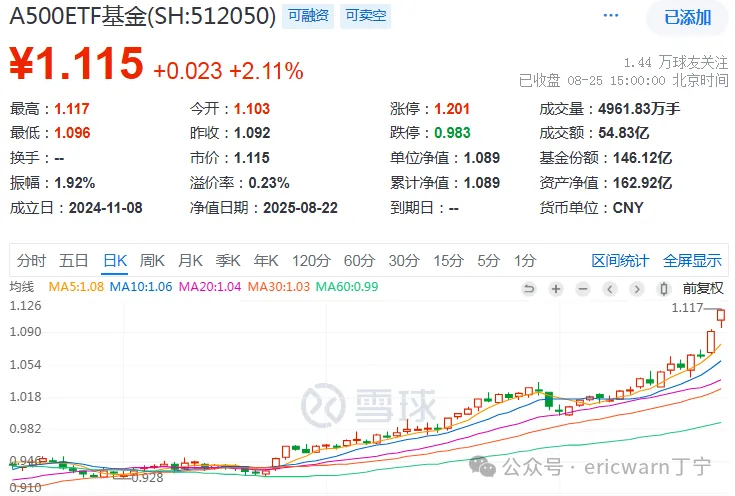Viewport: 735px width, 496px height.
Task: Zoom in chart with plus icon
Action: pyautogui.click(x=556, y=289)
